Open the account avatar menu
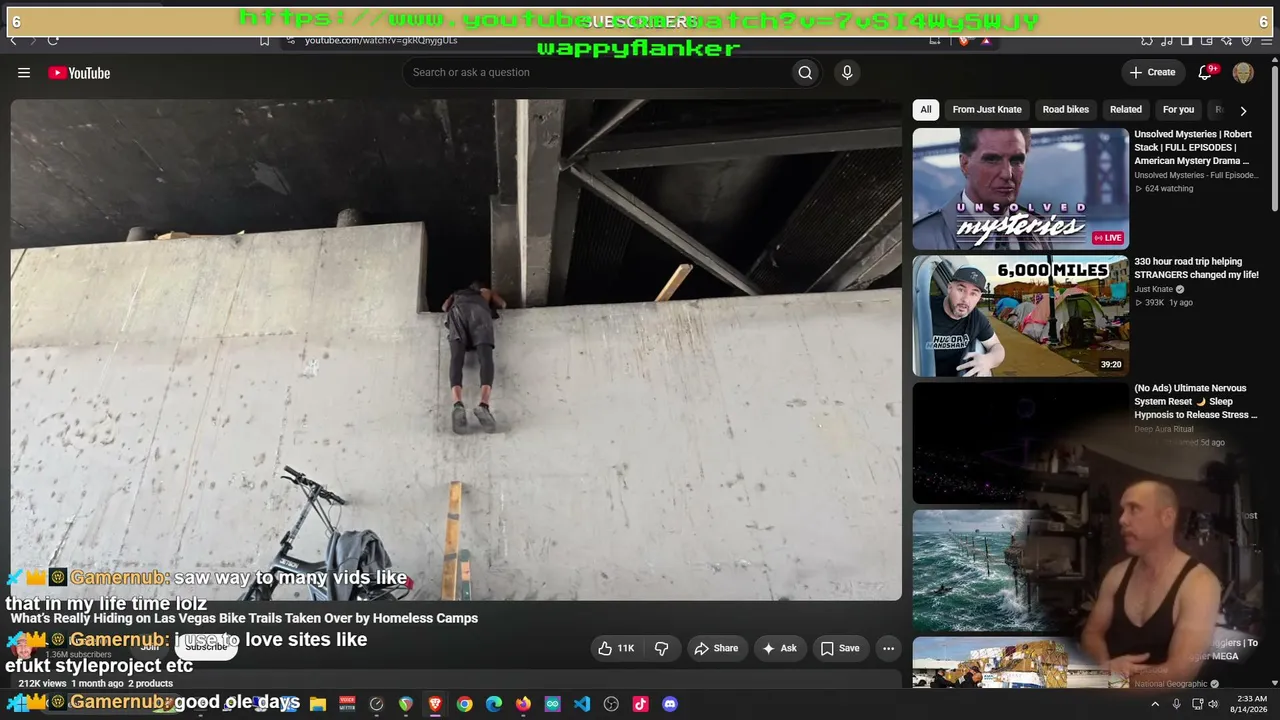Viewport: 1280px width, 720px height. (1243, 73)
